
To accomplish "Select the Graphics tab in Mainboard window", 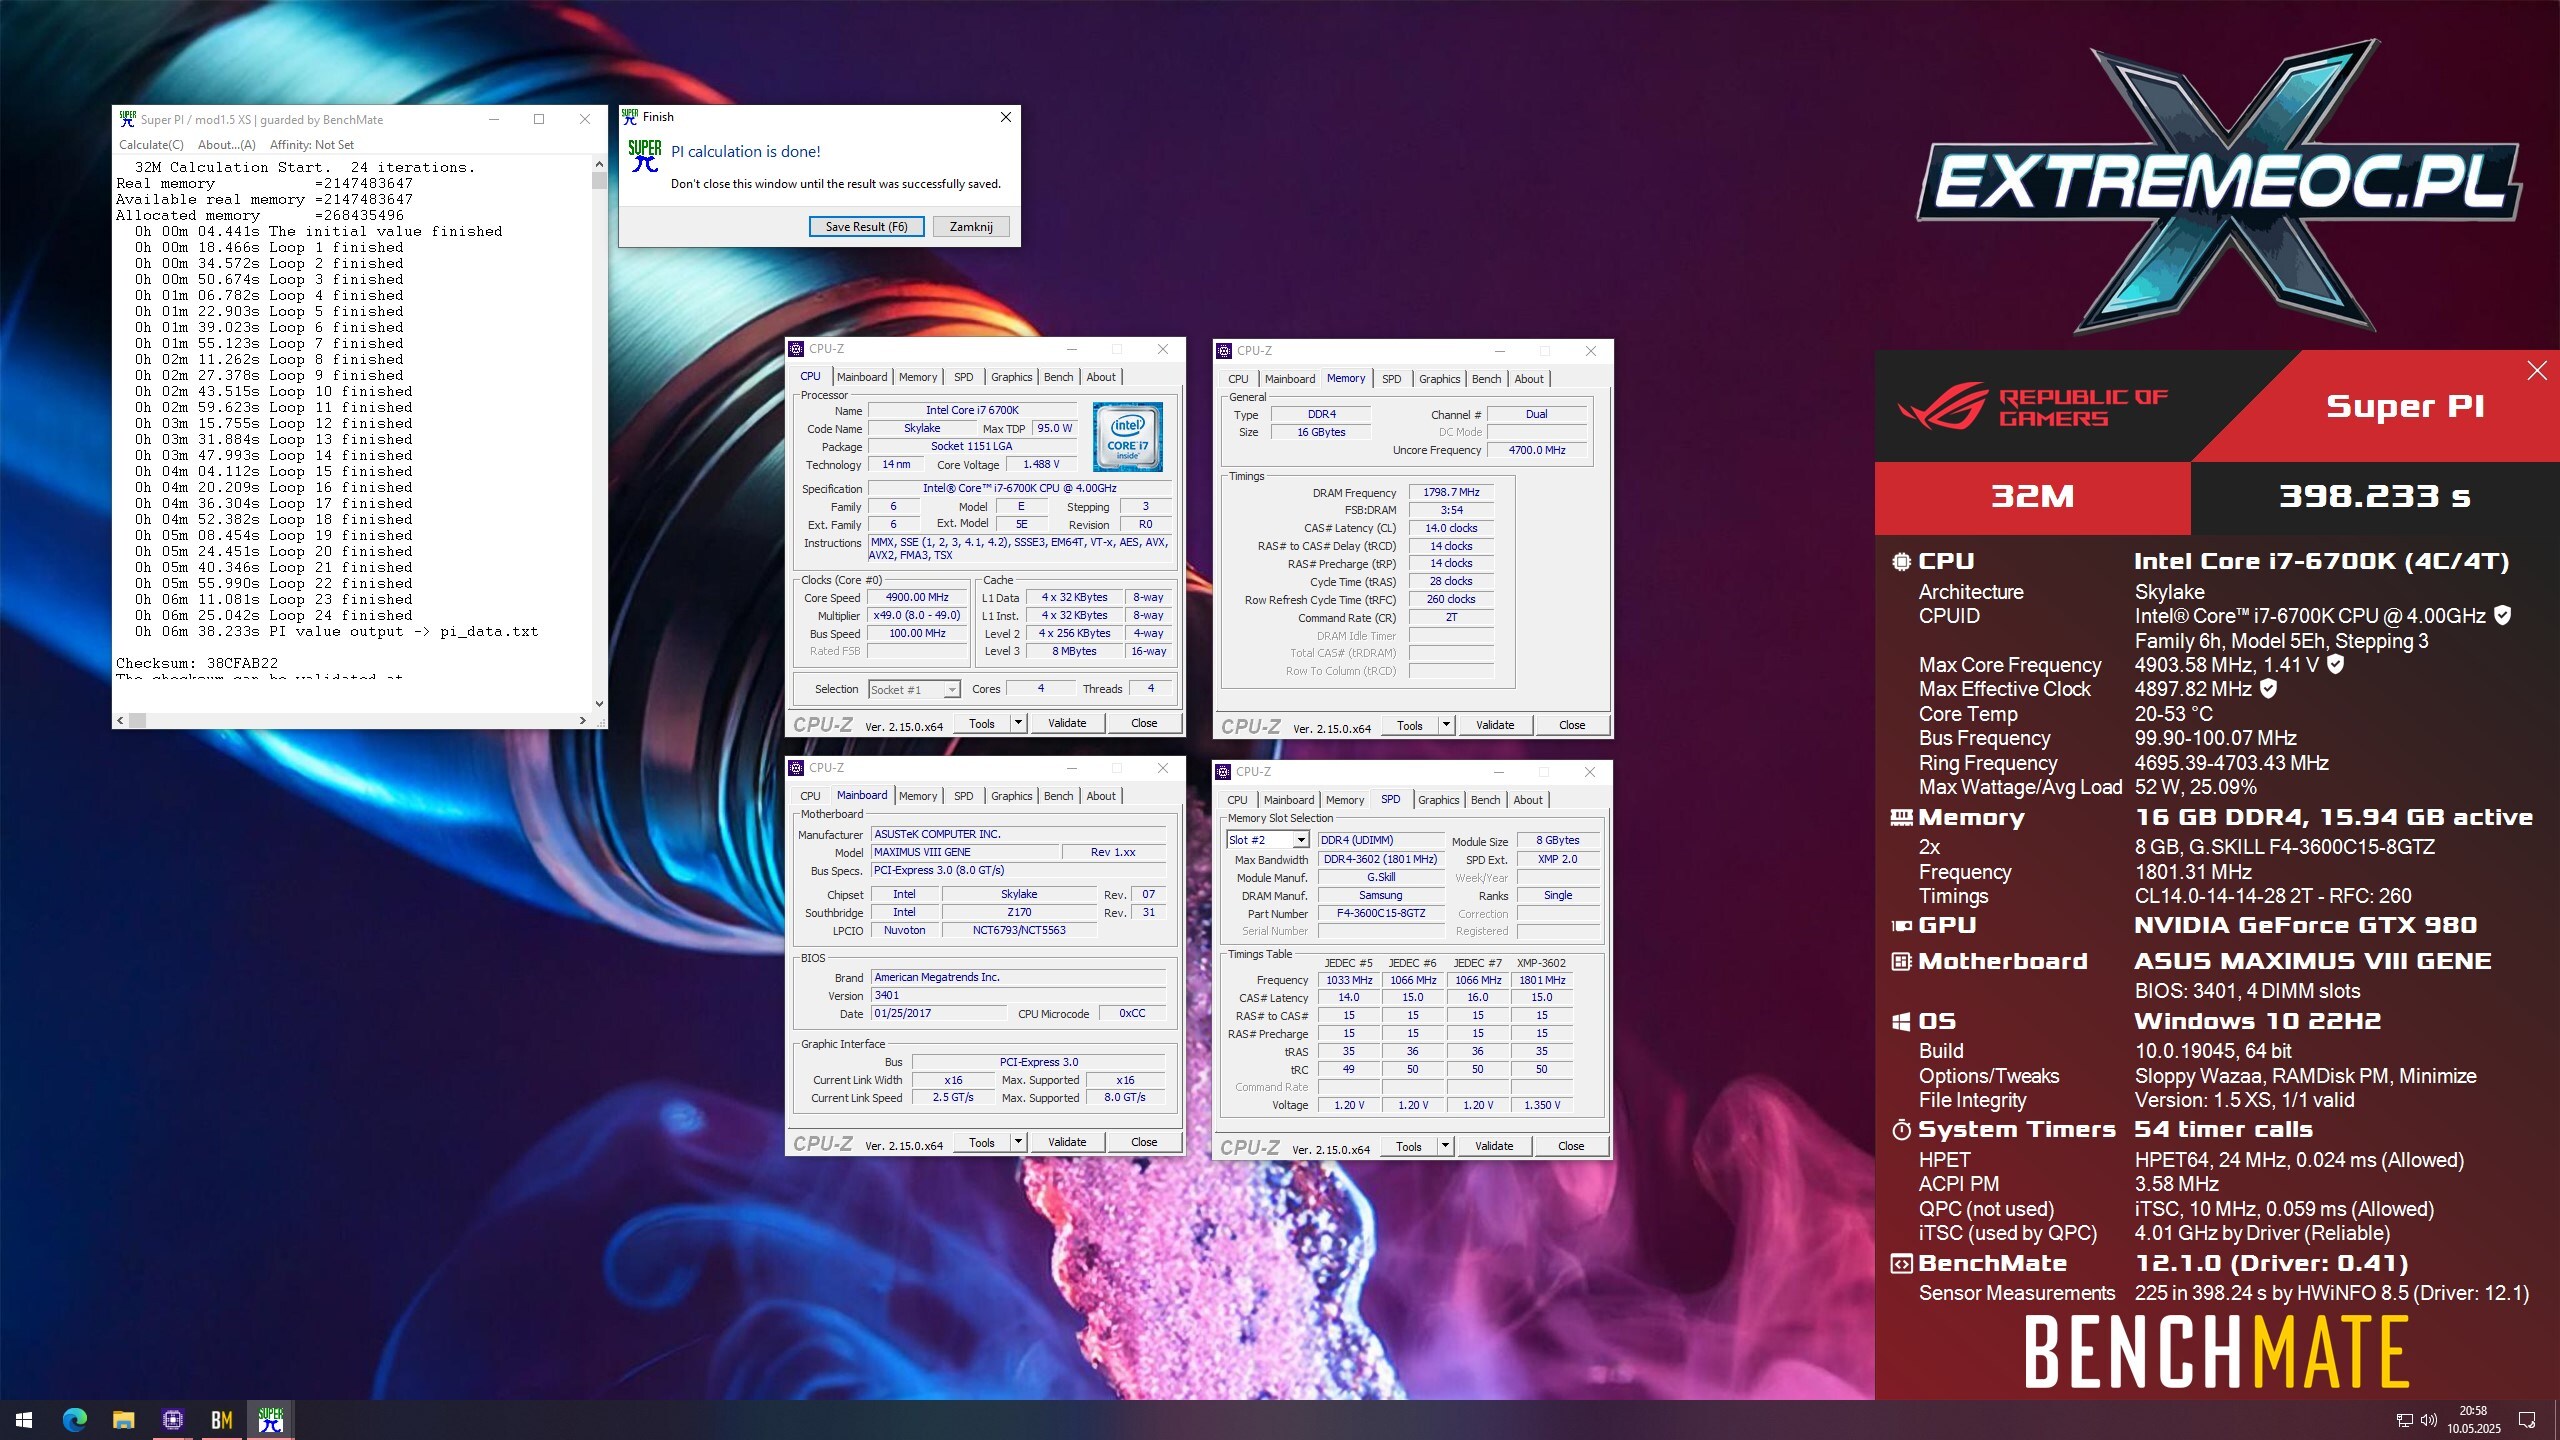I will click(x=1011, y=796).
